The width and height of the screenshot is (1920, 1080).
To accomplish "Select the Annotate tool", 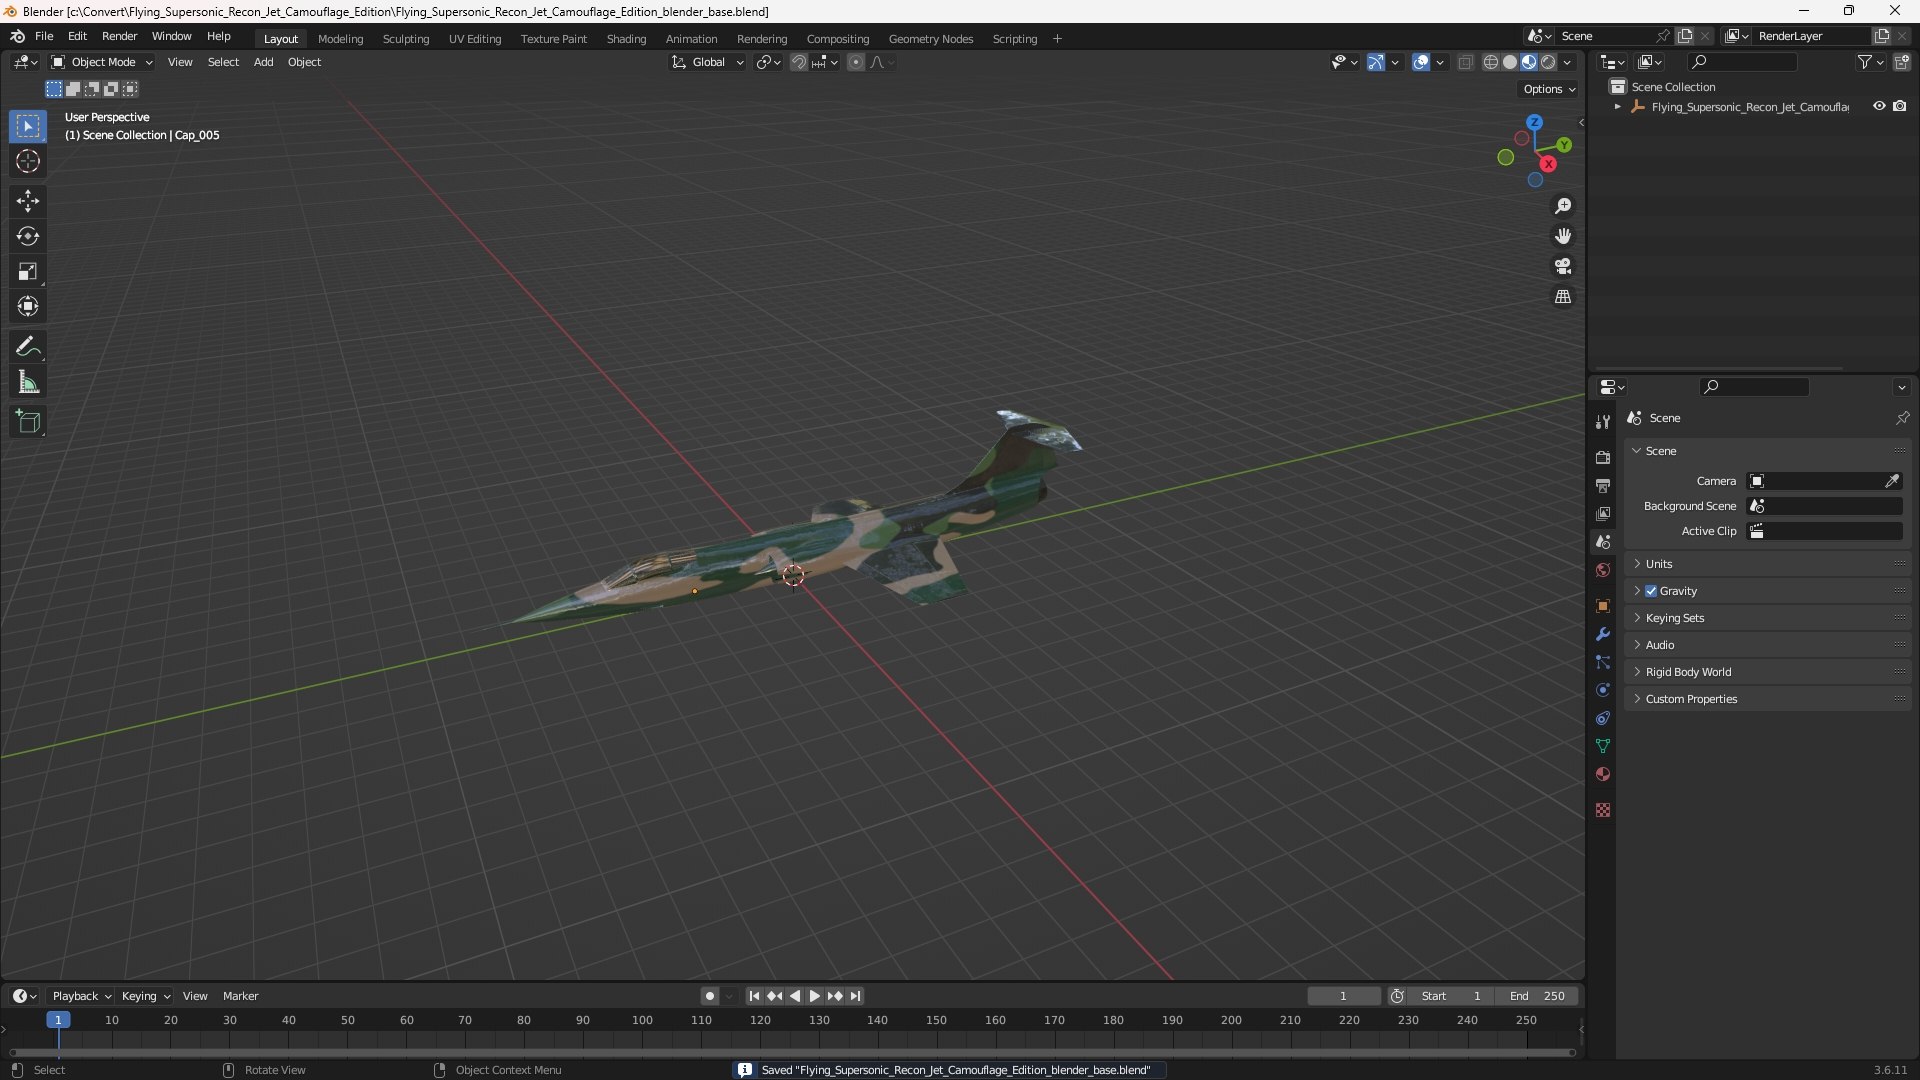I will pyautogui.click(x=28, y=347).
